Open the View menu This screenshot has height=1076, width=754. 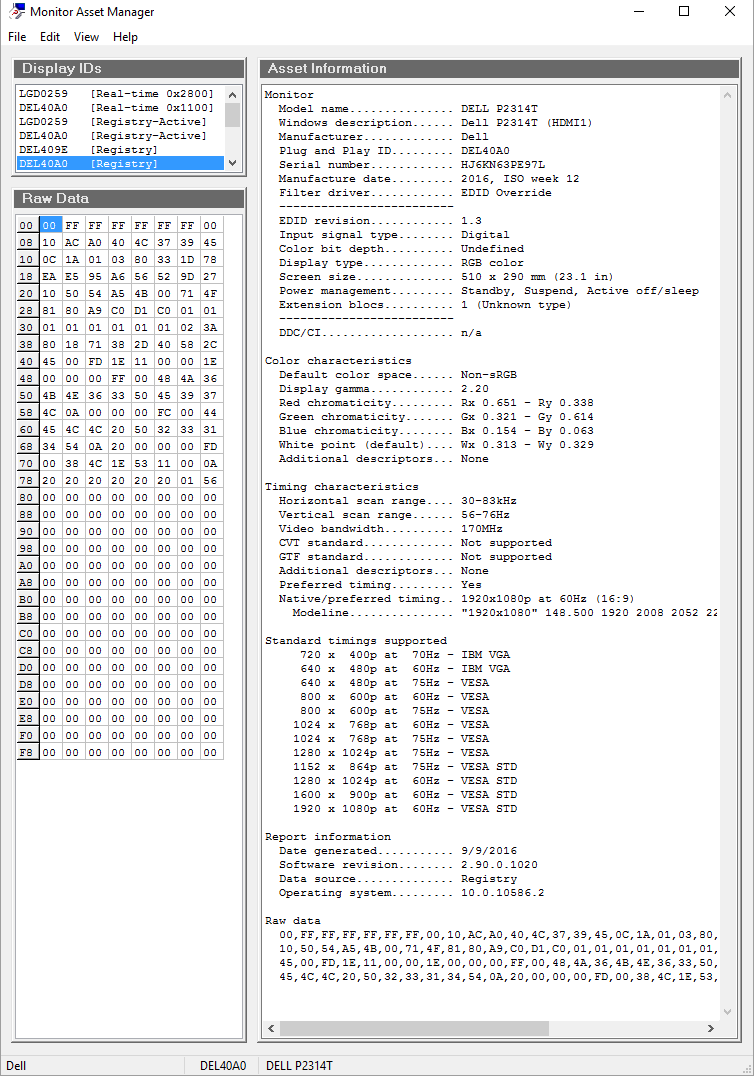click(87, 37)
